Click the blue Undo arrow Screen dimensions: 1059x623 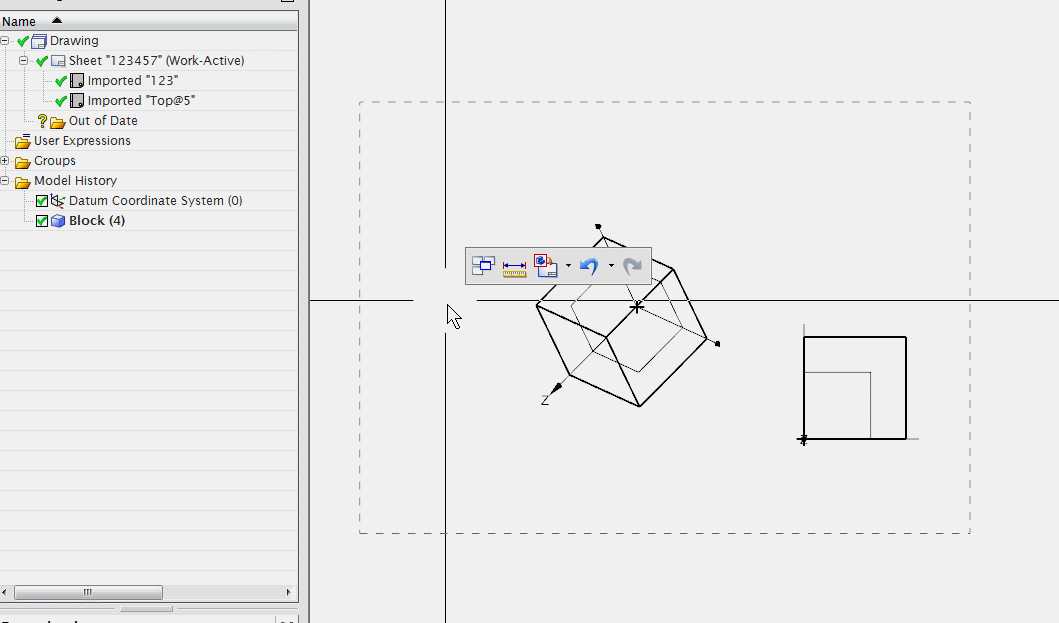pos(589,266)
